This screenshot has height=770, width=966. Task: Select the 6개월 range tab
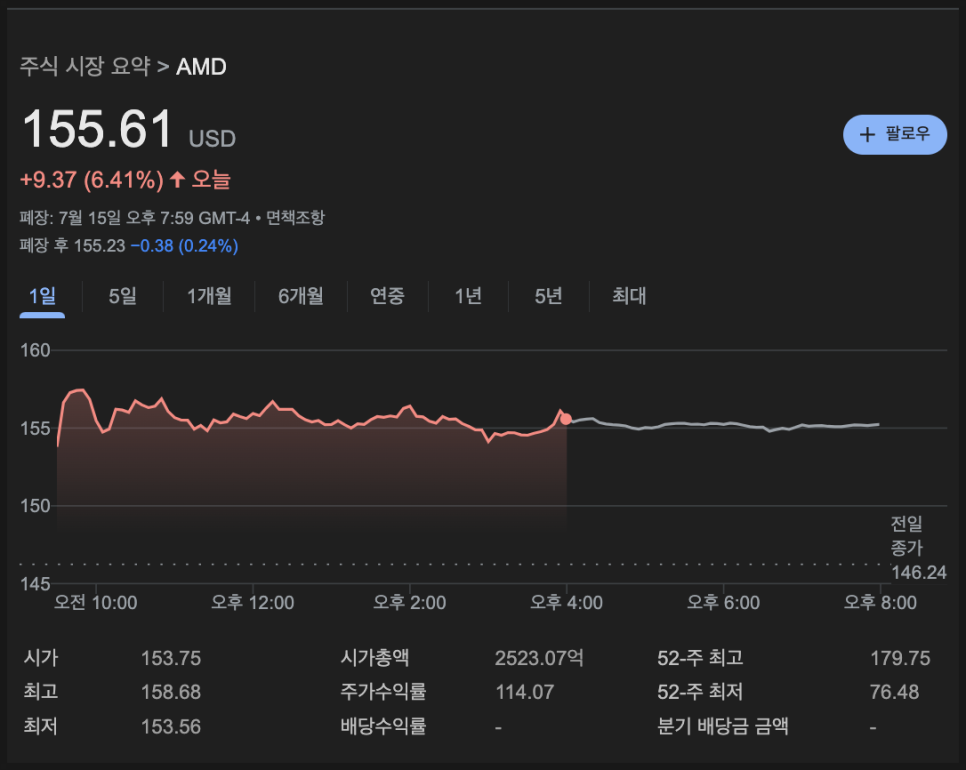[301, 296]
